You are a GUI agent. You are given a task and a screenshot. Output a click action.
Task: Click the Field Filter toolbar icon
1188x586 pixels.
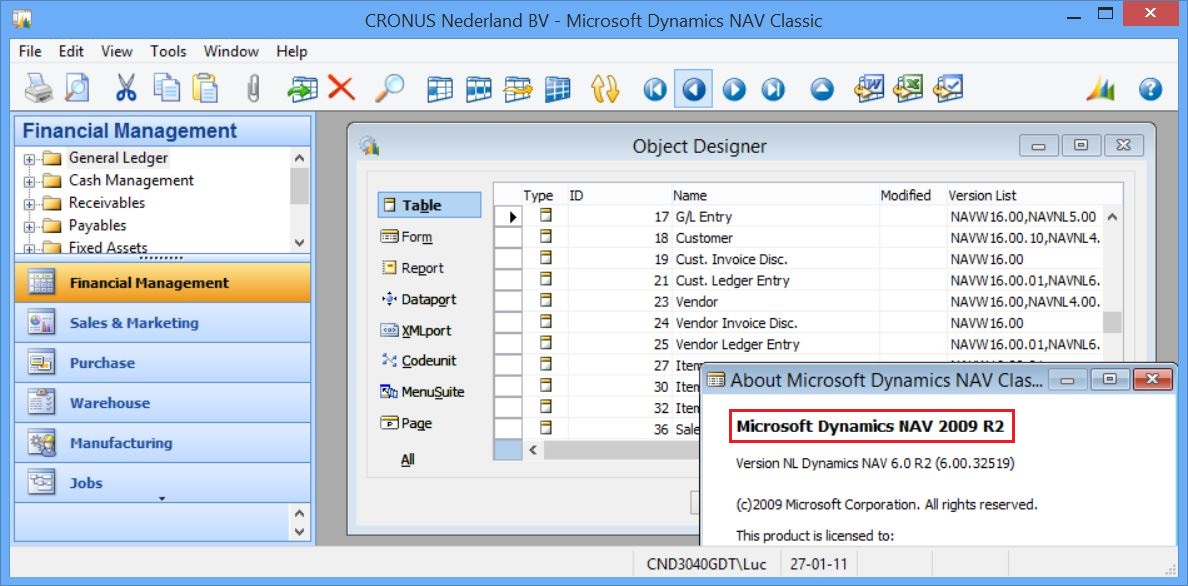pos(439,89)
